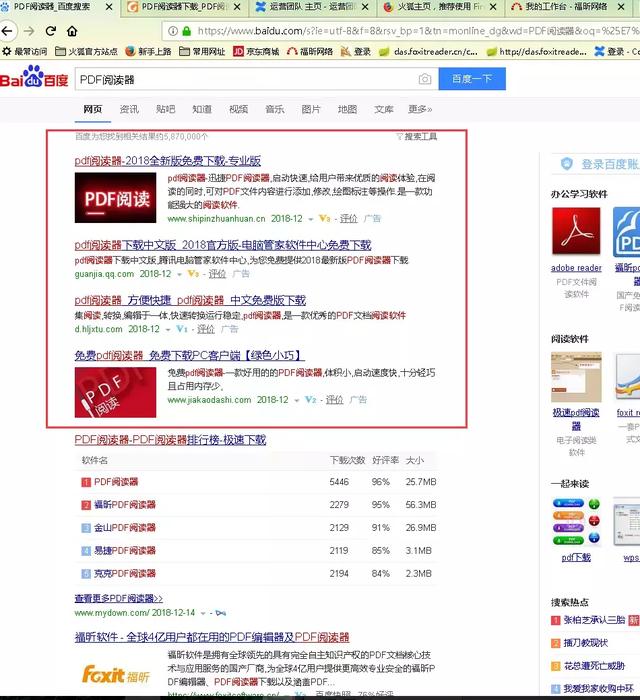The height and width of the screenshot is (700, 640).
Task: Open the adobe reader sidebar link
Action: click(x=576, y=268)
